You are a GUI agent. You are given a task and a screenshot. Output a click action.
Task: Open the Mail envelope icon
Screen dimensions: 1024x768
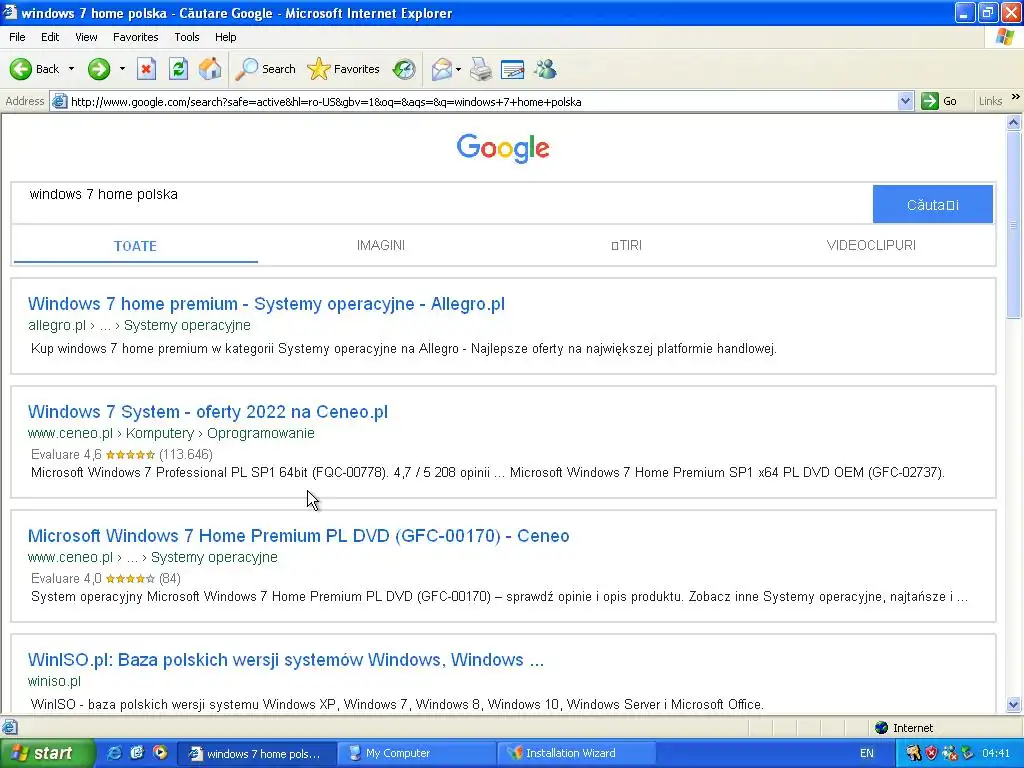442,69
